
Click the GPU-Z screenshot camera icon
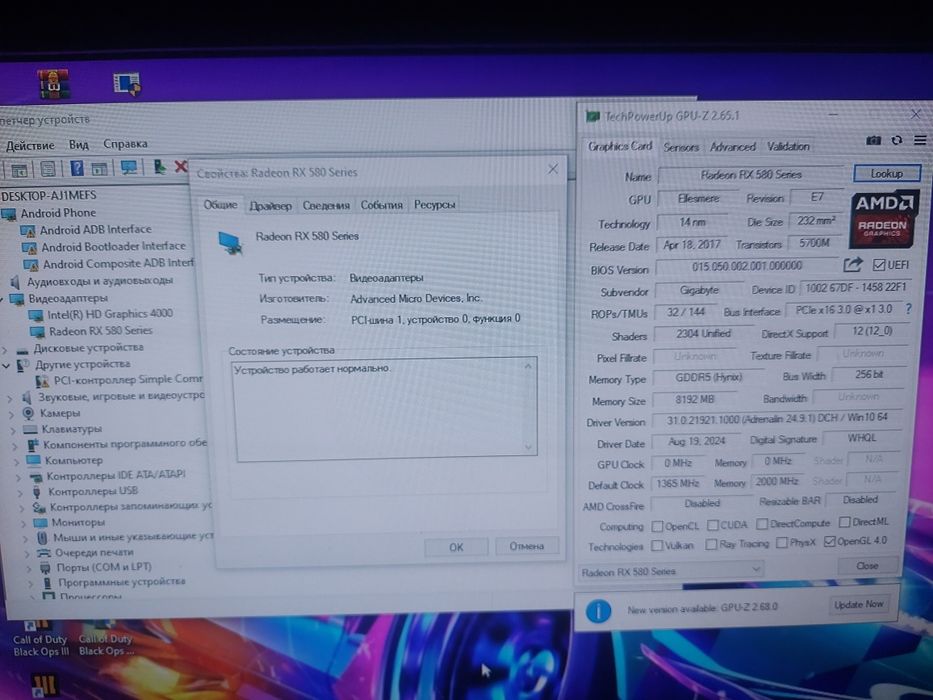(x=873, y=140)
